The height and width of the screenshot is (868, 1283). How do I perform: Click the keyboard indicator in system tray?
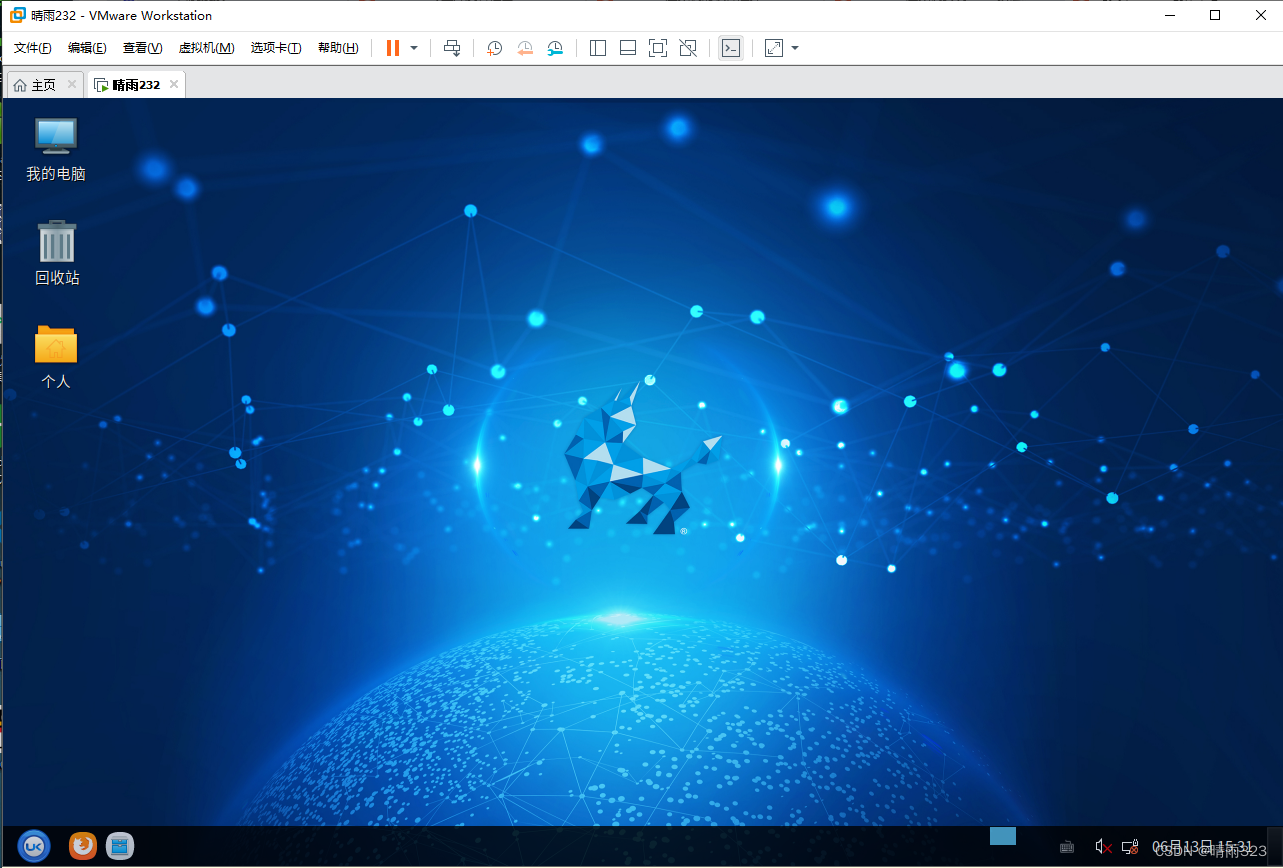pos(1067,847)
